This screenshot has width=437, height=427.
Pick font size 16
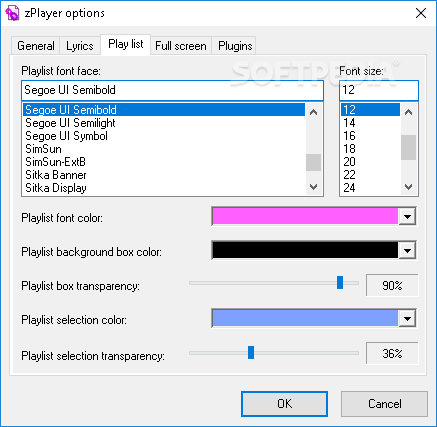point(370,136)
